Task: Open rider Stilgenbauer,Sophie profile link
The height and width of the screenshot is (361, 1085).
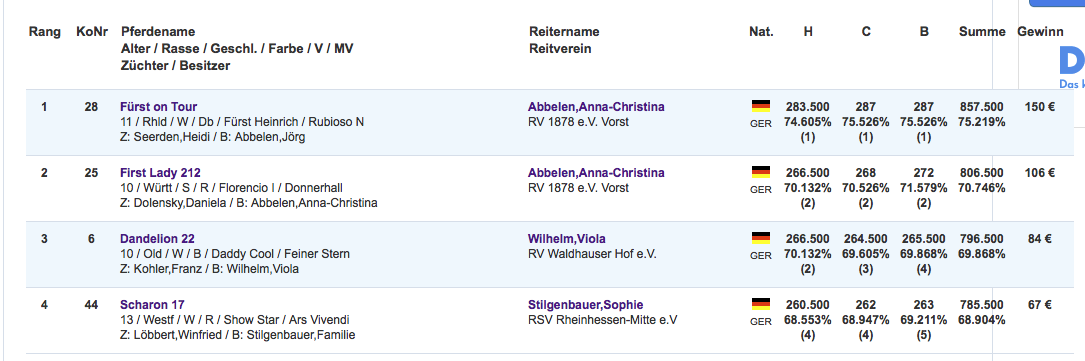Action: (x=585, y=304)
